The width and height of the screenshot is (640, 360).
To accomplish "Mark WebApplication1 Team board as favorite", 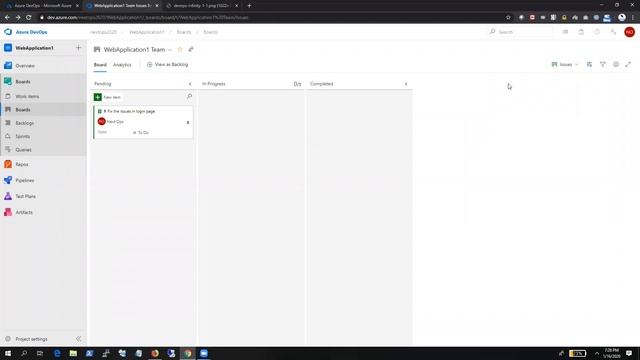I will (180, 49).
